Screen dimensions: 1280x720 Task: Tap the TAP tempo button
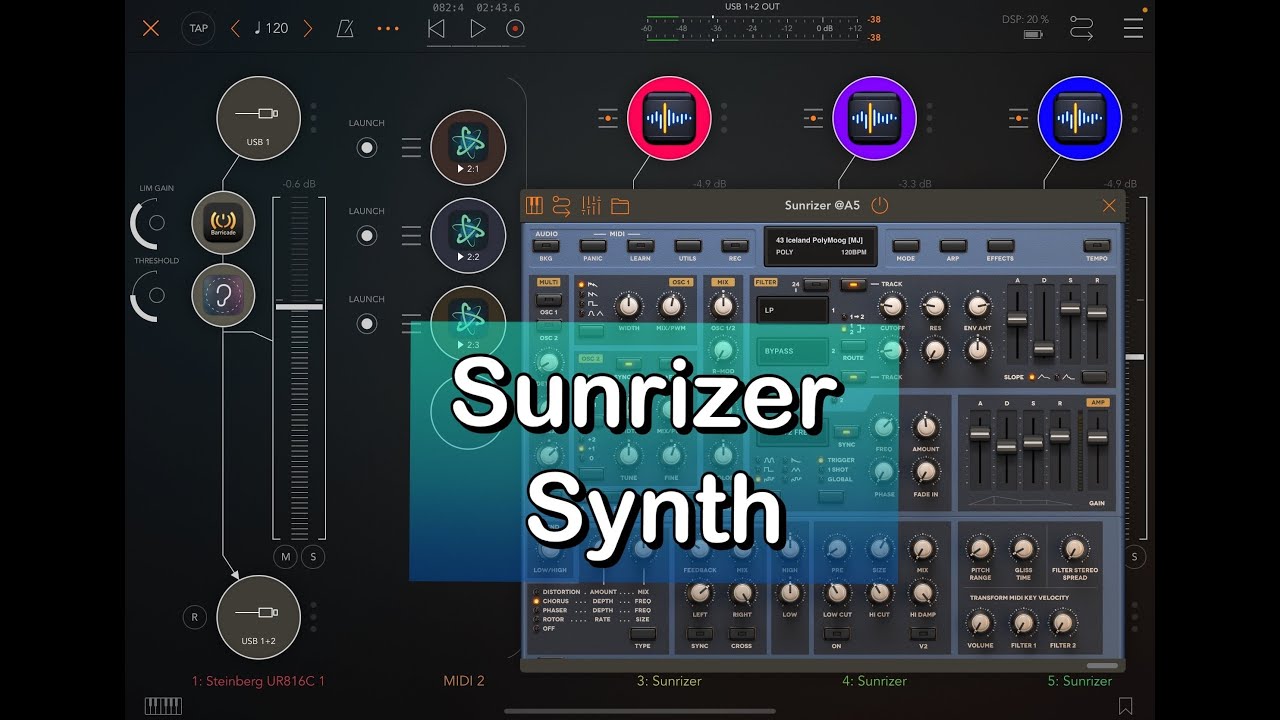199,28
